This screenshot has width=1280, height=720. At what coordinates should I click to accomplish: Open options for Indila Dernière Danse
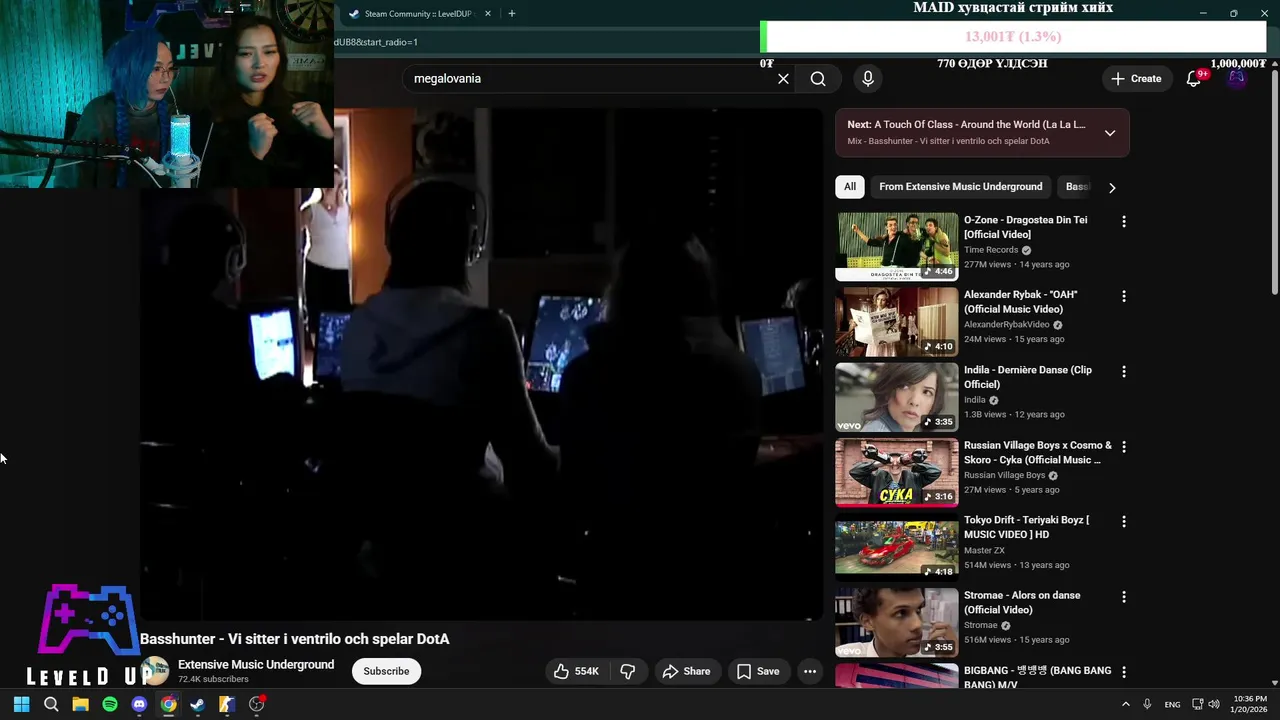pyautogui.click(x=1124, y=371)
